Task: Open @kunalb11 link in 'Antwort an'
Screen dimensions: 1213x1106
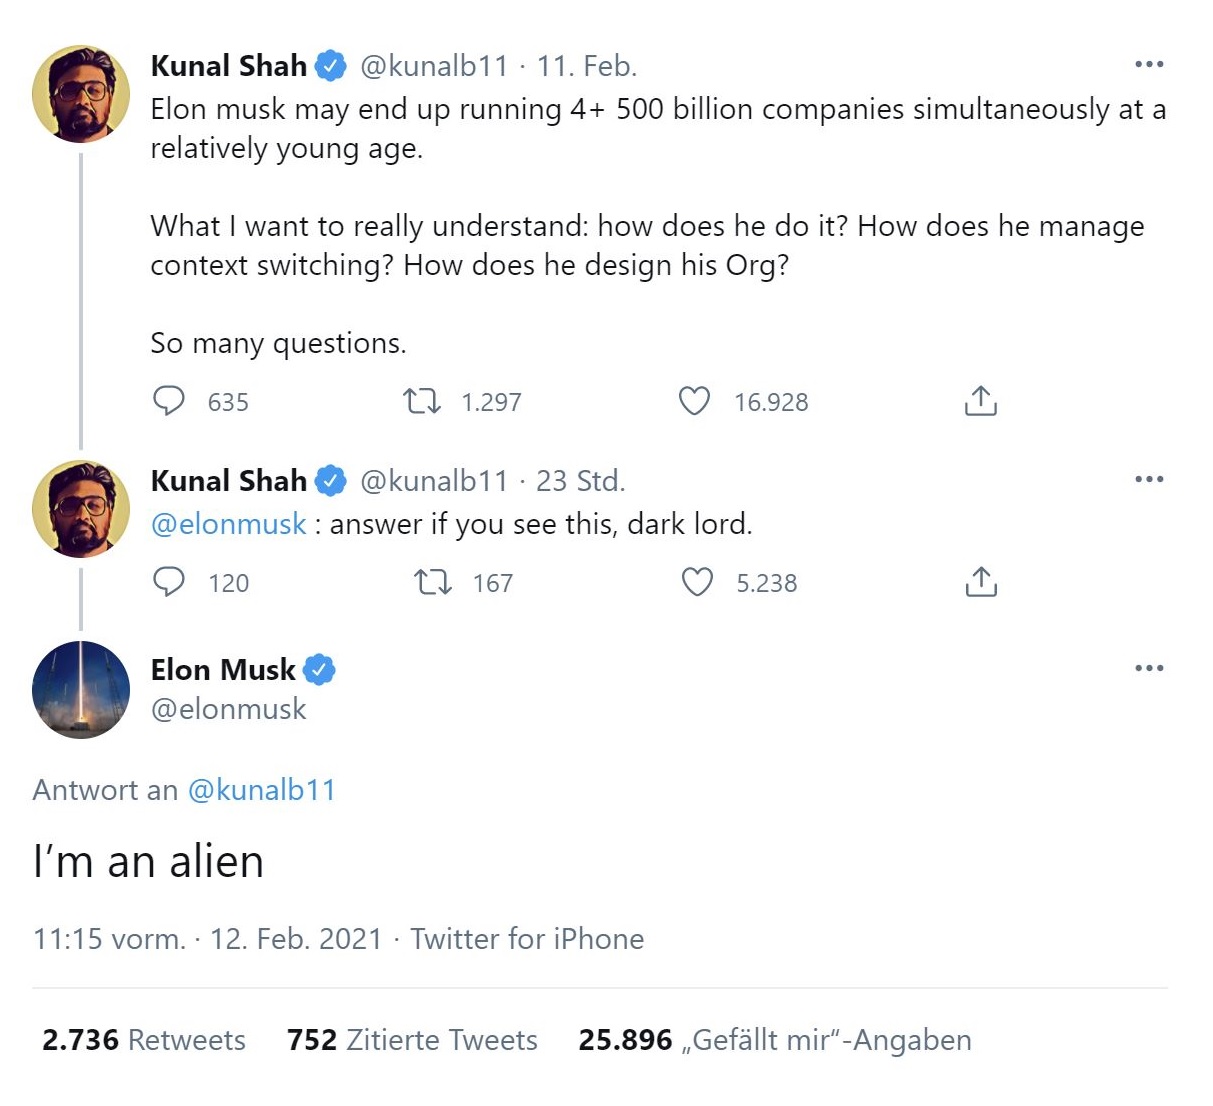Action: [x=262, y=790]
